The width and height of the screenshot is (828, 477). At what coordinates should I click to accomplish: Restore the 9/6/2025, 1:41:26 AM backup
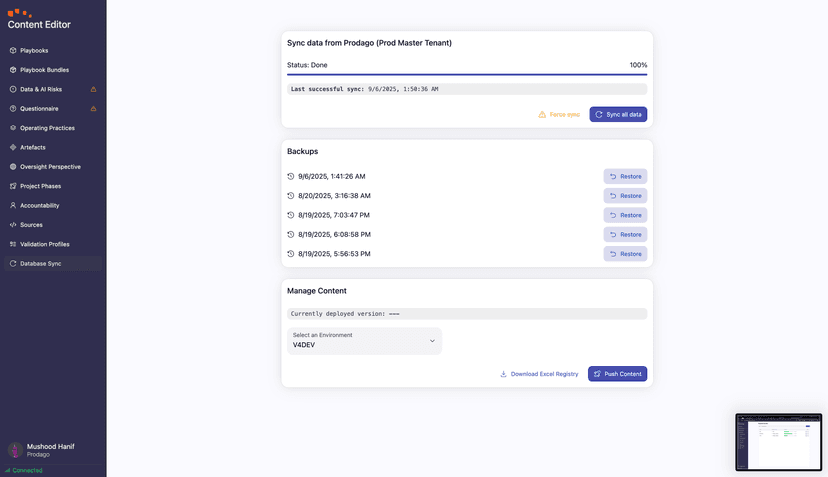pyautogui.click(x=625, y=176)
